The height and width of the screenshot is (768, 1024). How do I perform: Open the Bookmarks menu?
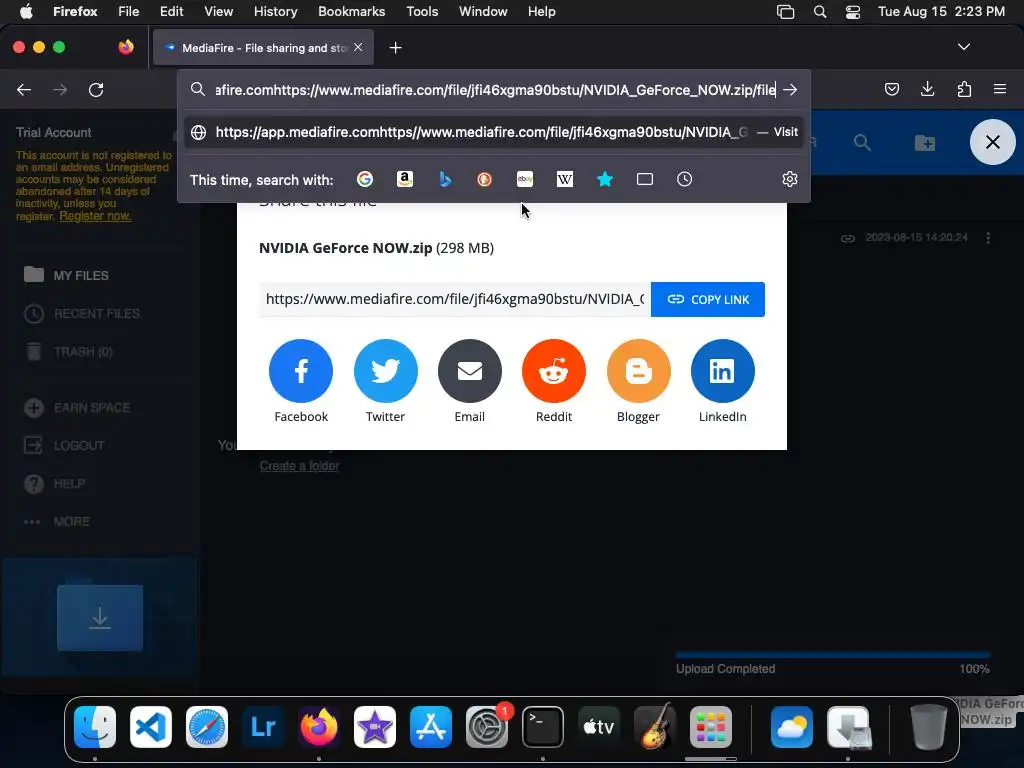point(351,12)
